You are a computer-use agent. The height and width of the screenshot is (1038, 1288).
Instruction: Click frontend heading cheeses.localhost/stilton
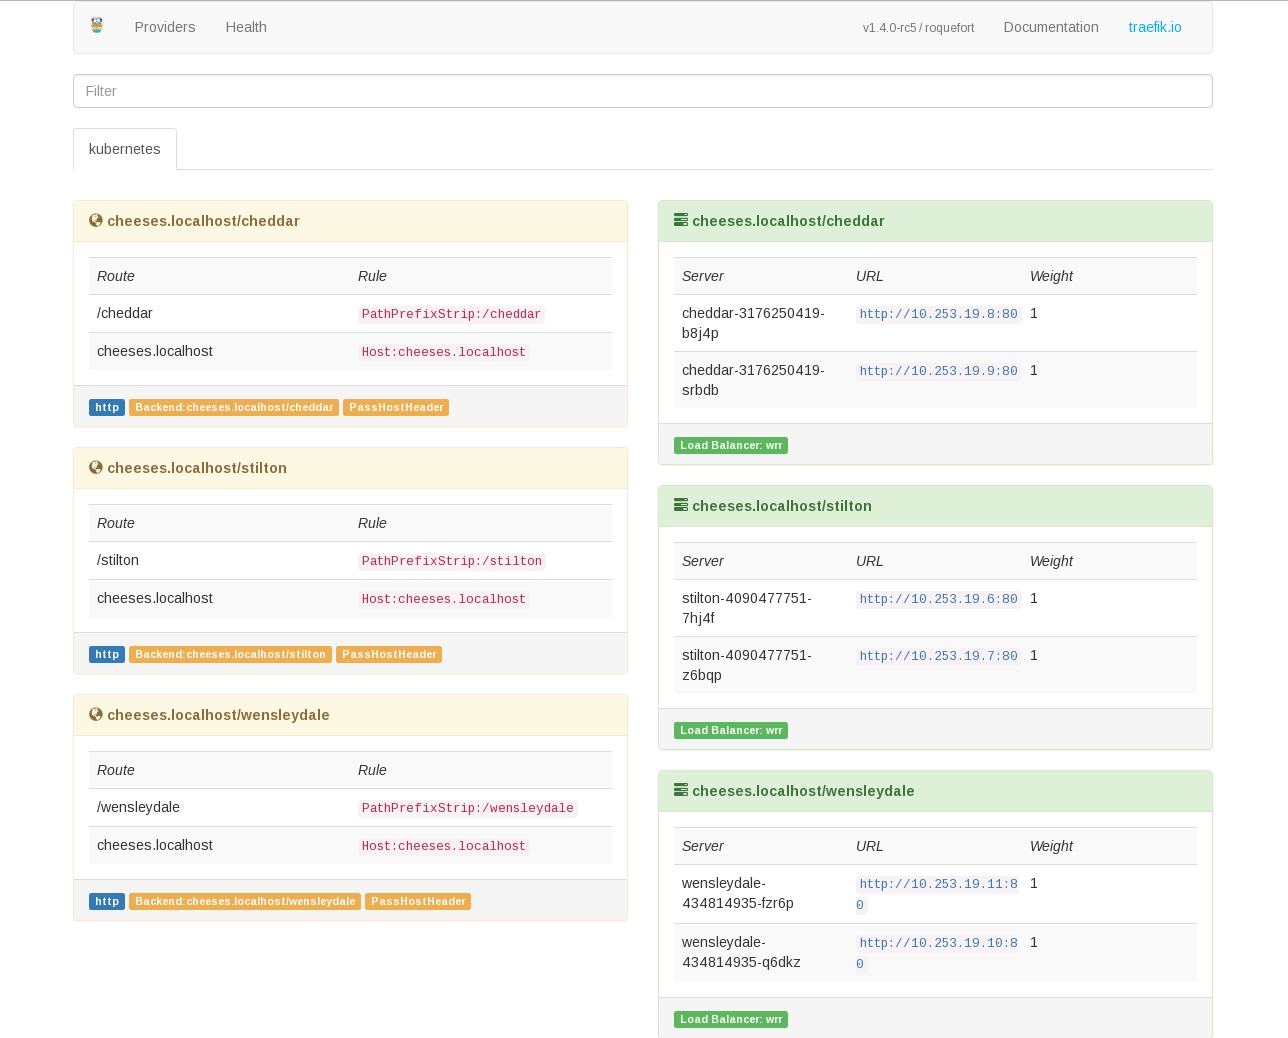197,468
